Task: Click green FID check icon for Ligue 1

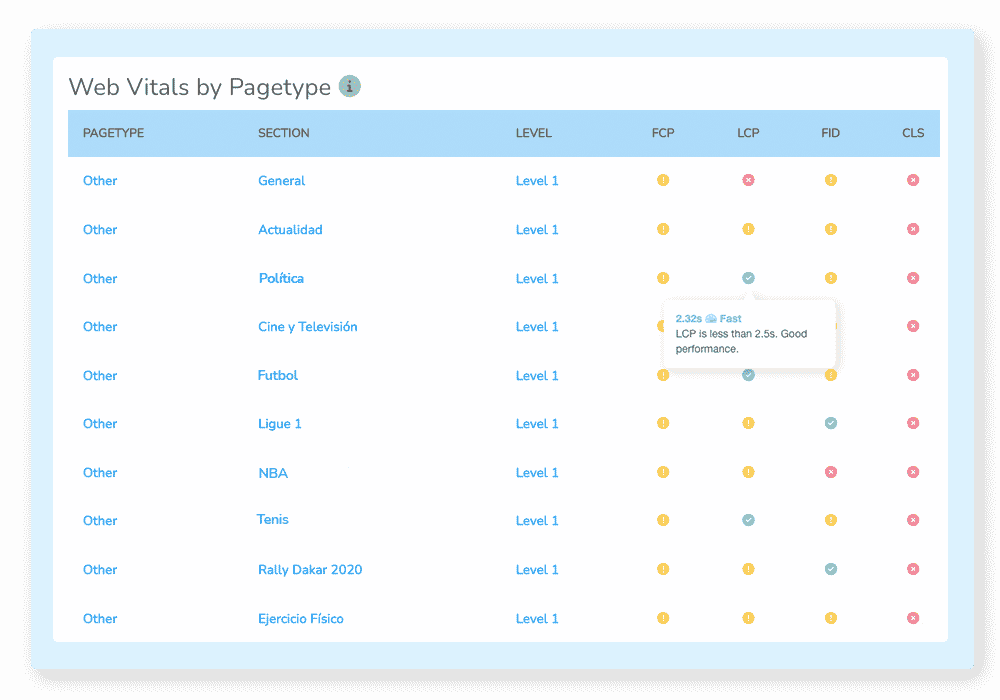Action: pyautogui.click(x=830, y=423)
